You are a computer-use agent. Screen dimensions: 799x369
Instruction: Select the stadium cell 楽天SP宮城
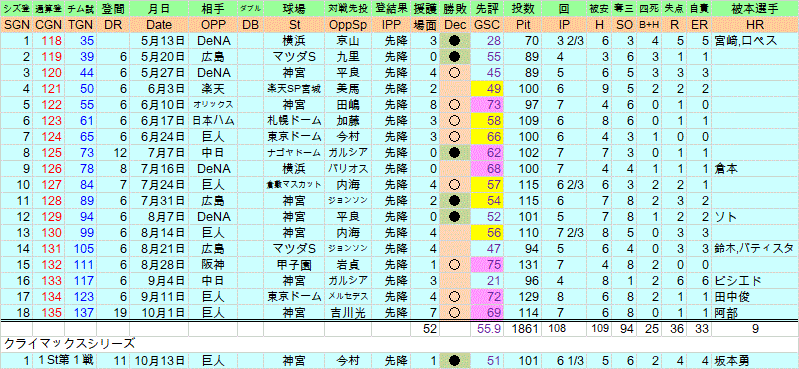pyautogui.click(x=294, y=90)
